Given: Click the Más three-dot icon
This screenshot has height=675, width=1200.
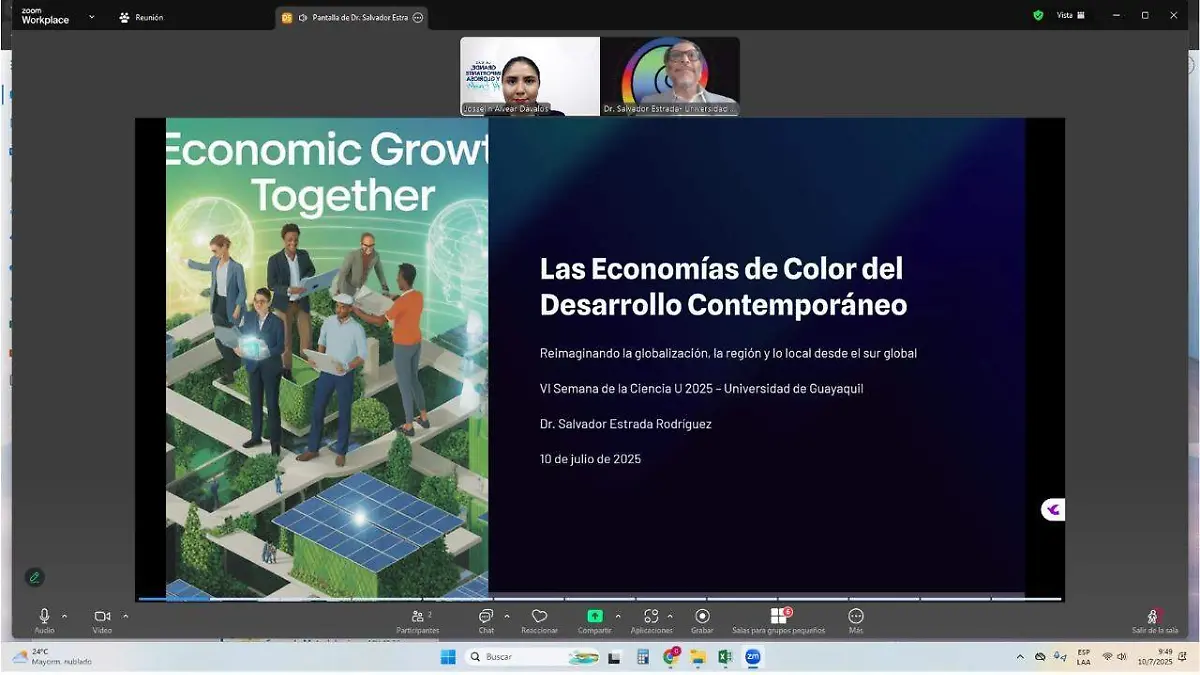Looking at the screenshot, I should coord(856,617).
